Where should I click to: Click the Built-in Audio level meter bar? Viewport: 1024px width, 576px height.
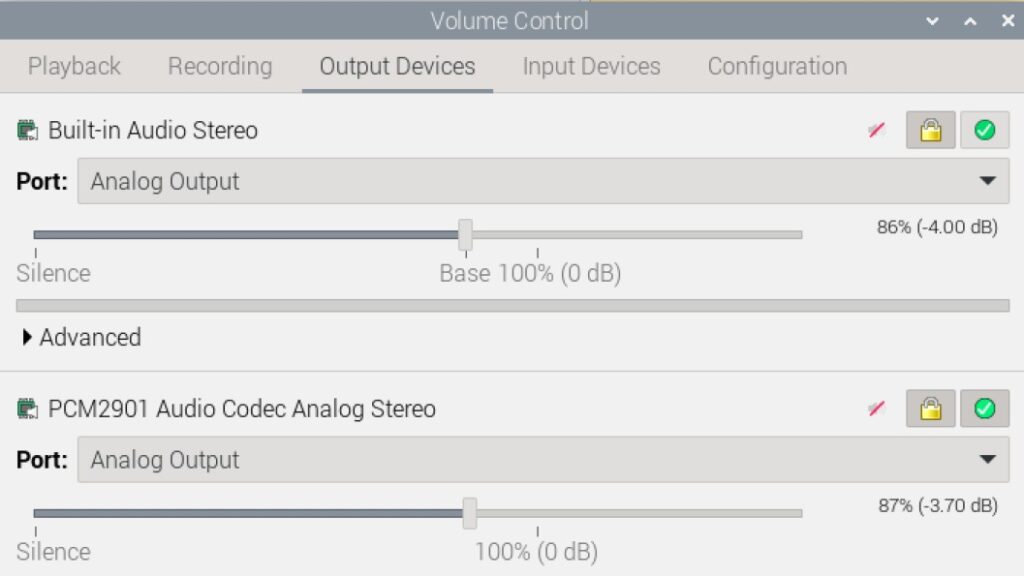coord(513,306)
